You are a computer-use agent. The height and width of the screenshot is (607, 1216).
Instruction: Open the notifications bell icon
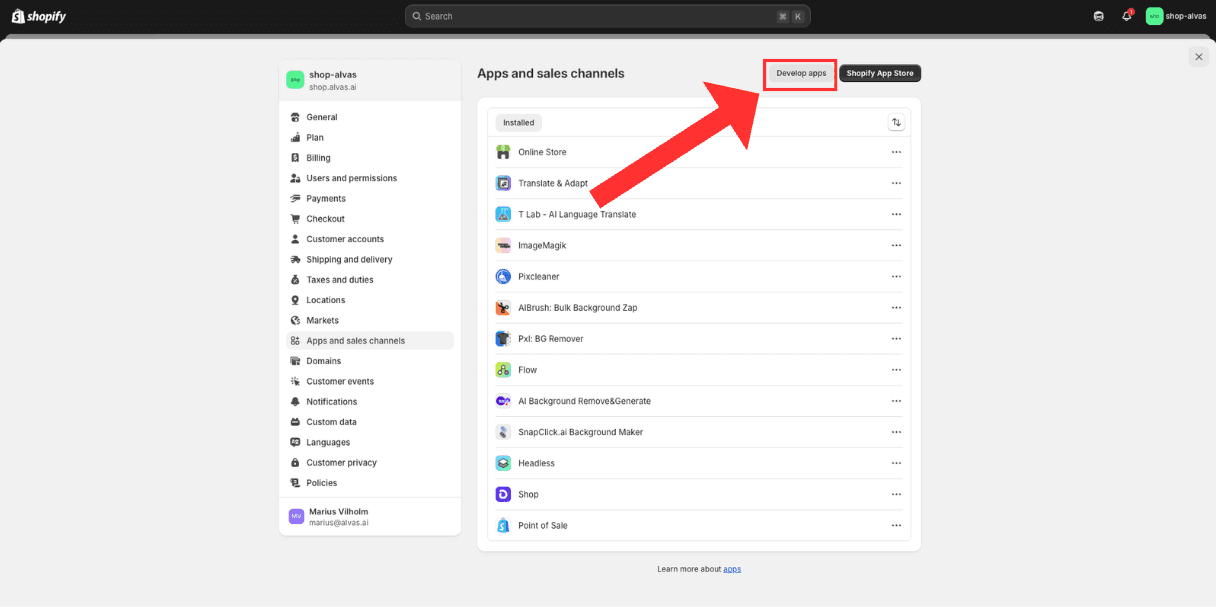click(1127, 16)
